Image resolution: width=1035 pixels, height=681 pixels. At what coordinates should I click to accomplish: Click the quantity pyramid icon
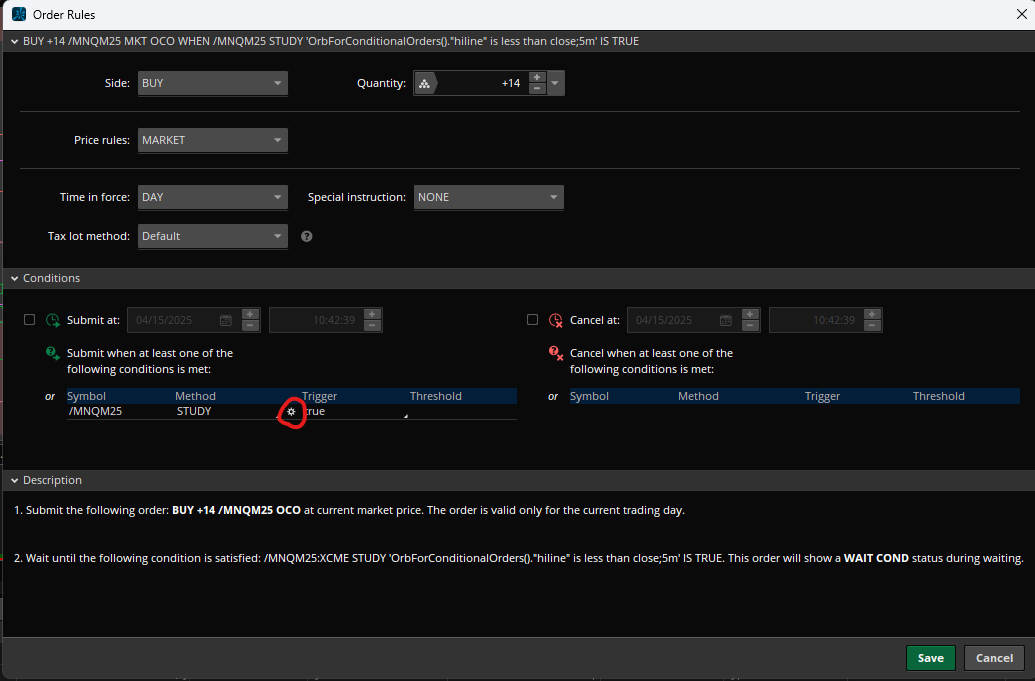(425, 84)
